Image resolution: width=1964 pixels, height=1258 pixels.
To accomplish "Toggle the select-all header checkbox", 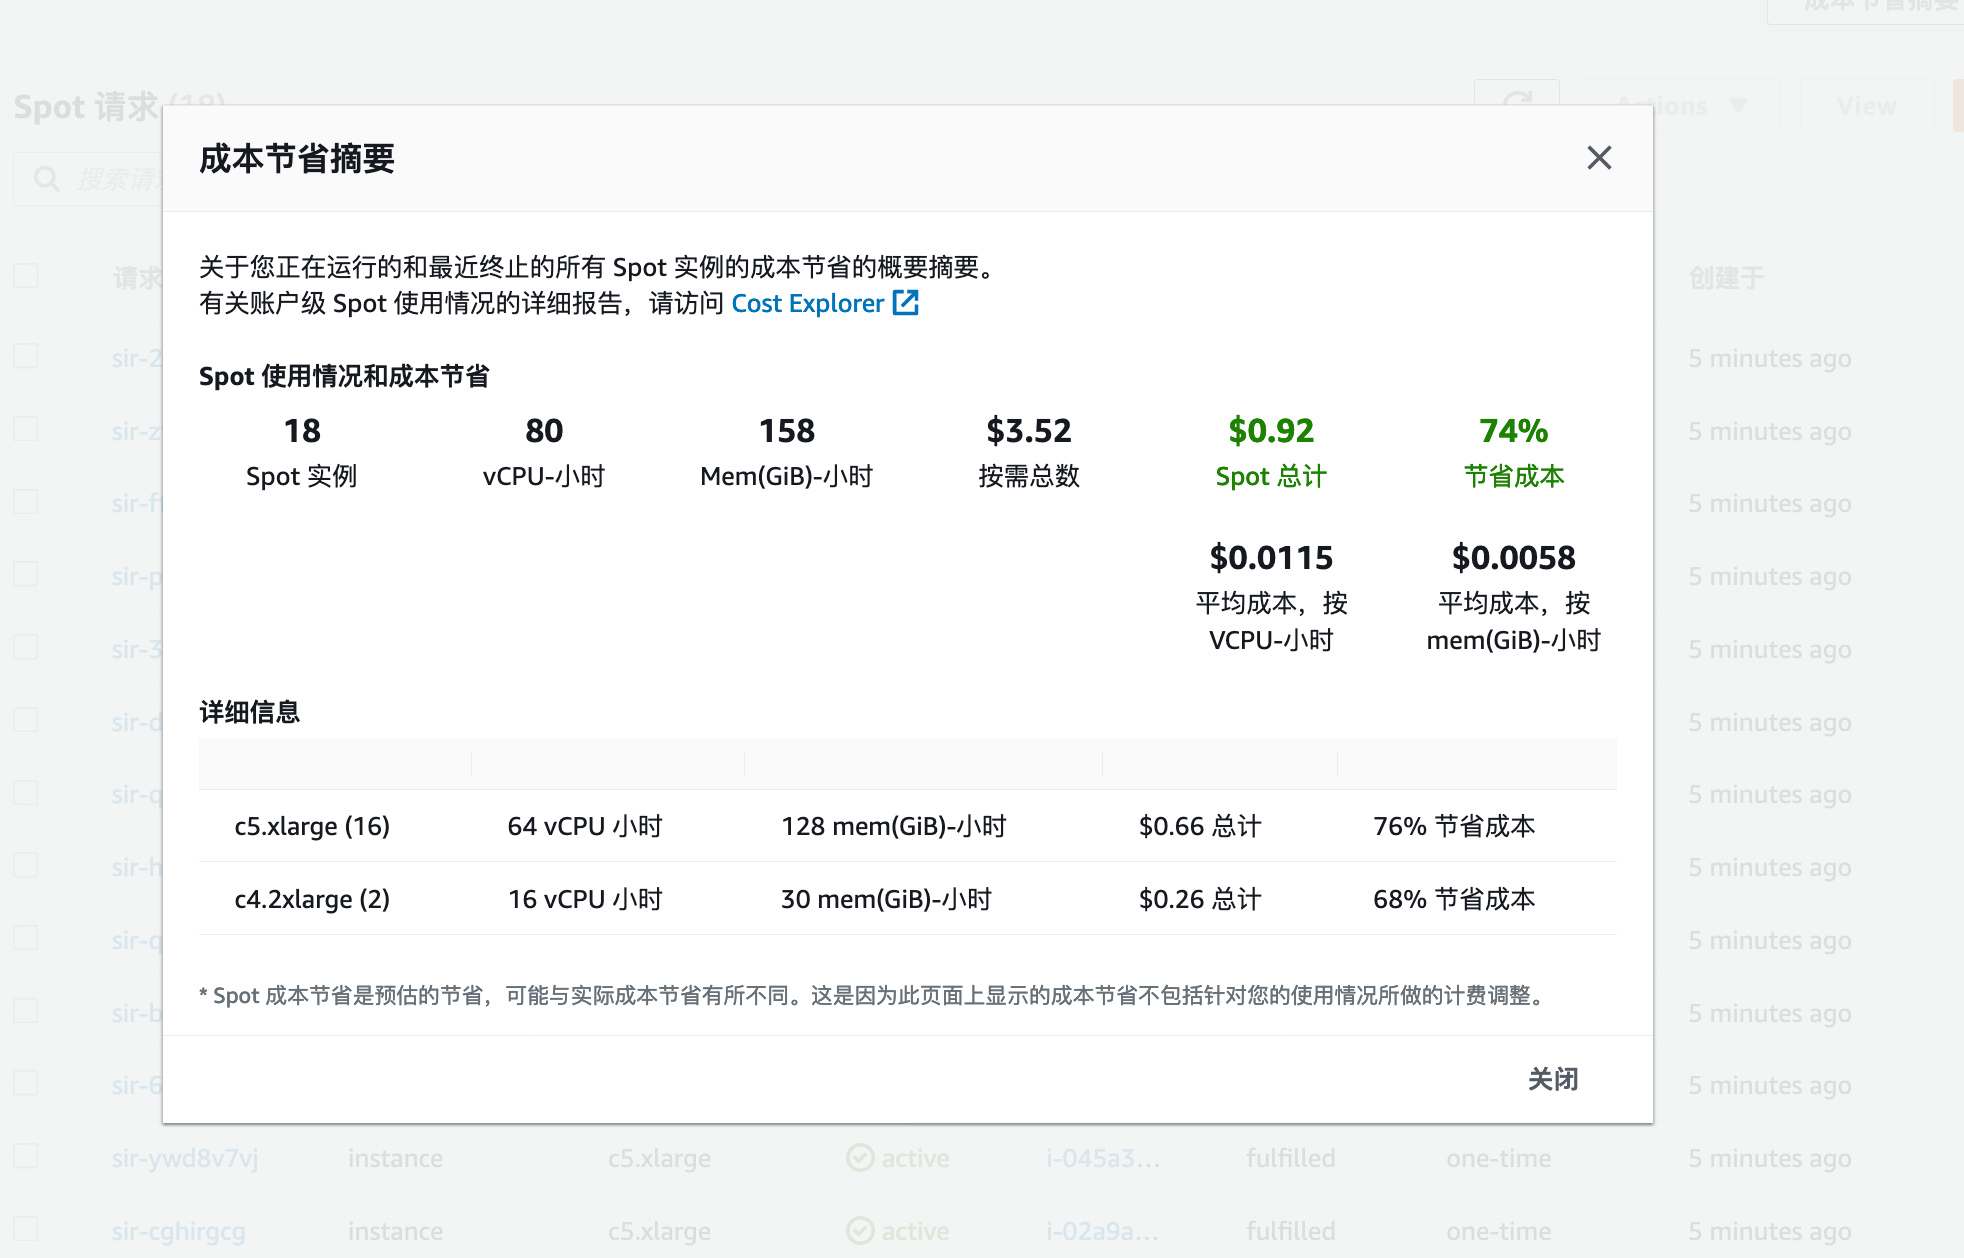I will point(26,276).
